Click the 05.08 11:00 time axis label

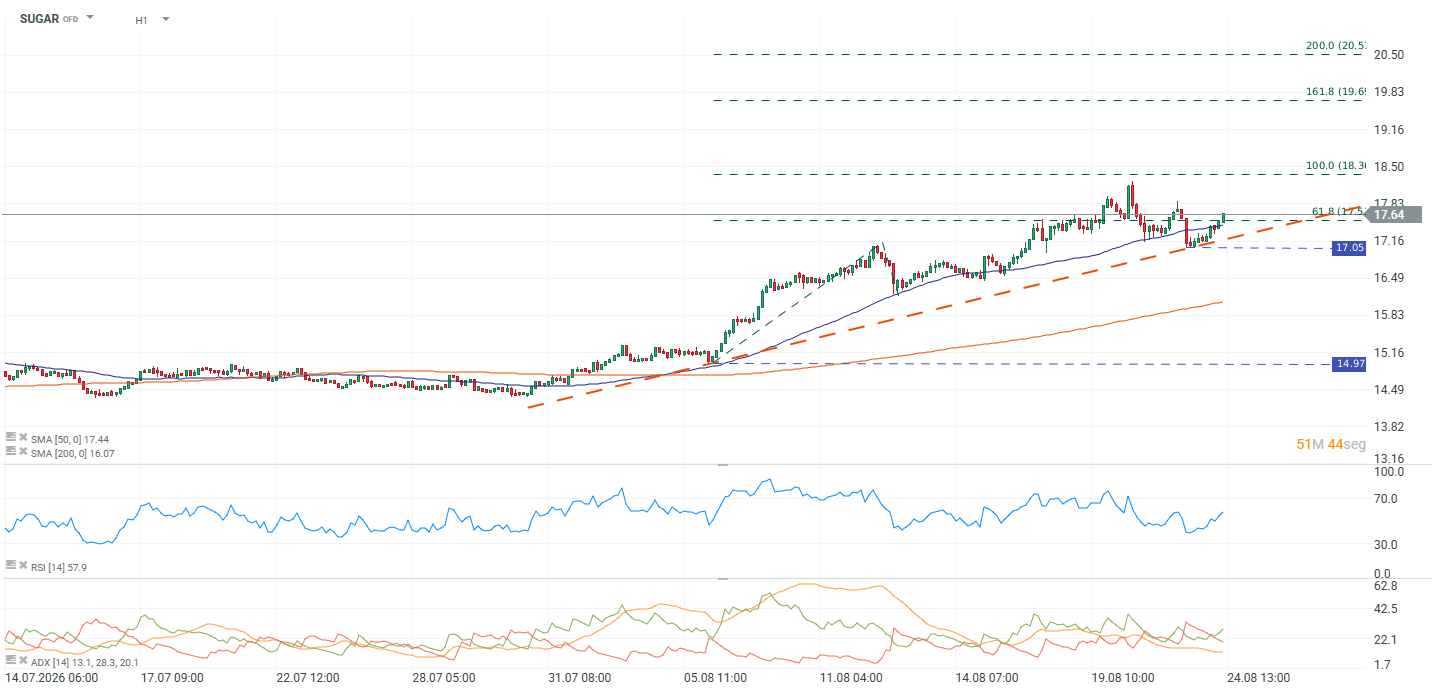[x=715, y=678]
